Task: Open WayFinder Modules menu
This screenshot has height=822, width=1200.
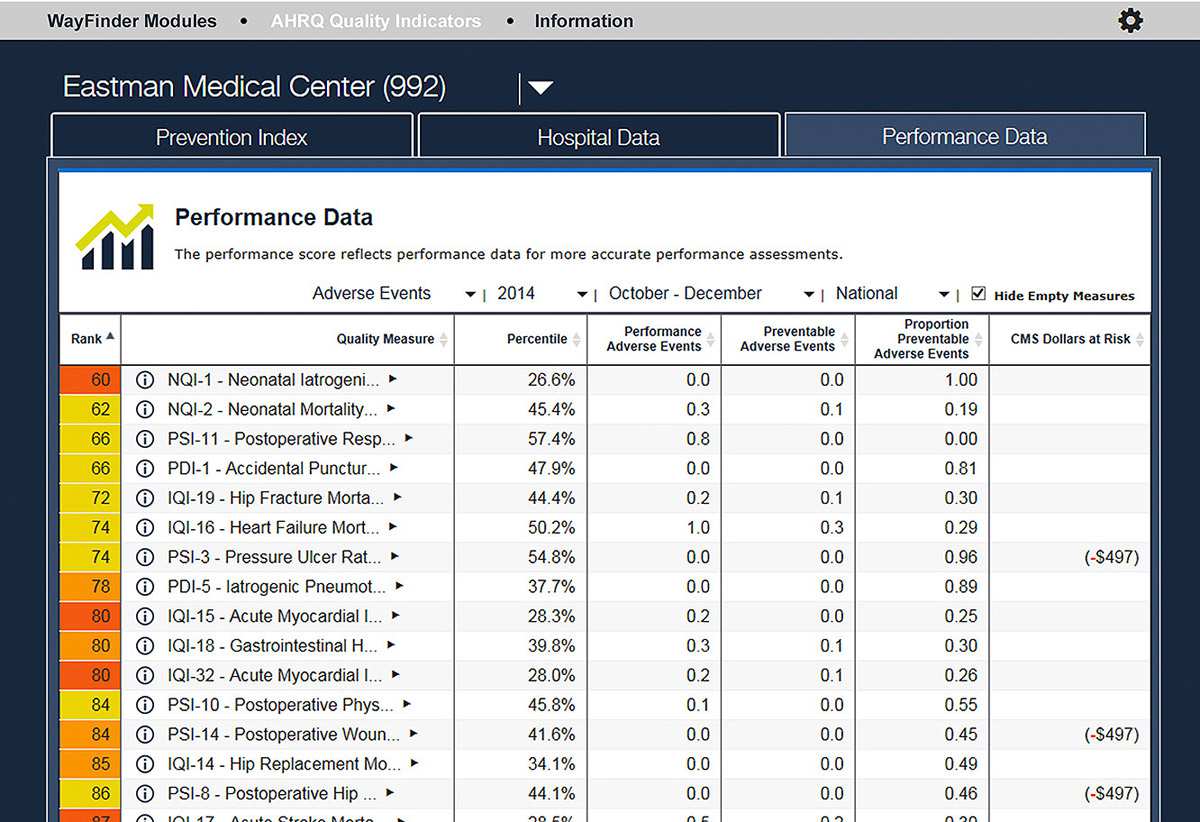Action: (x=132, y=20)
